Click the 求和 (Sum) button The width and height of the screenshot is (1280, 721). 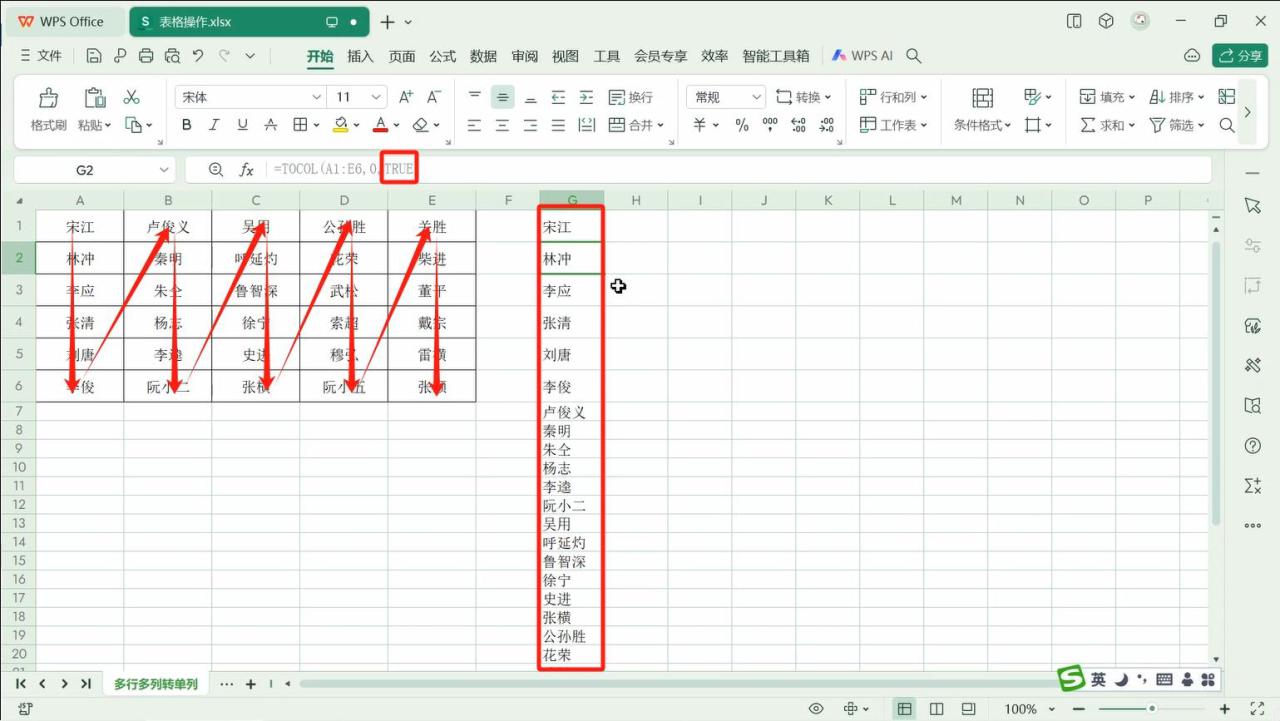[1107, 125]
